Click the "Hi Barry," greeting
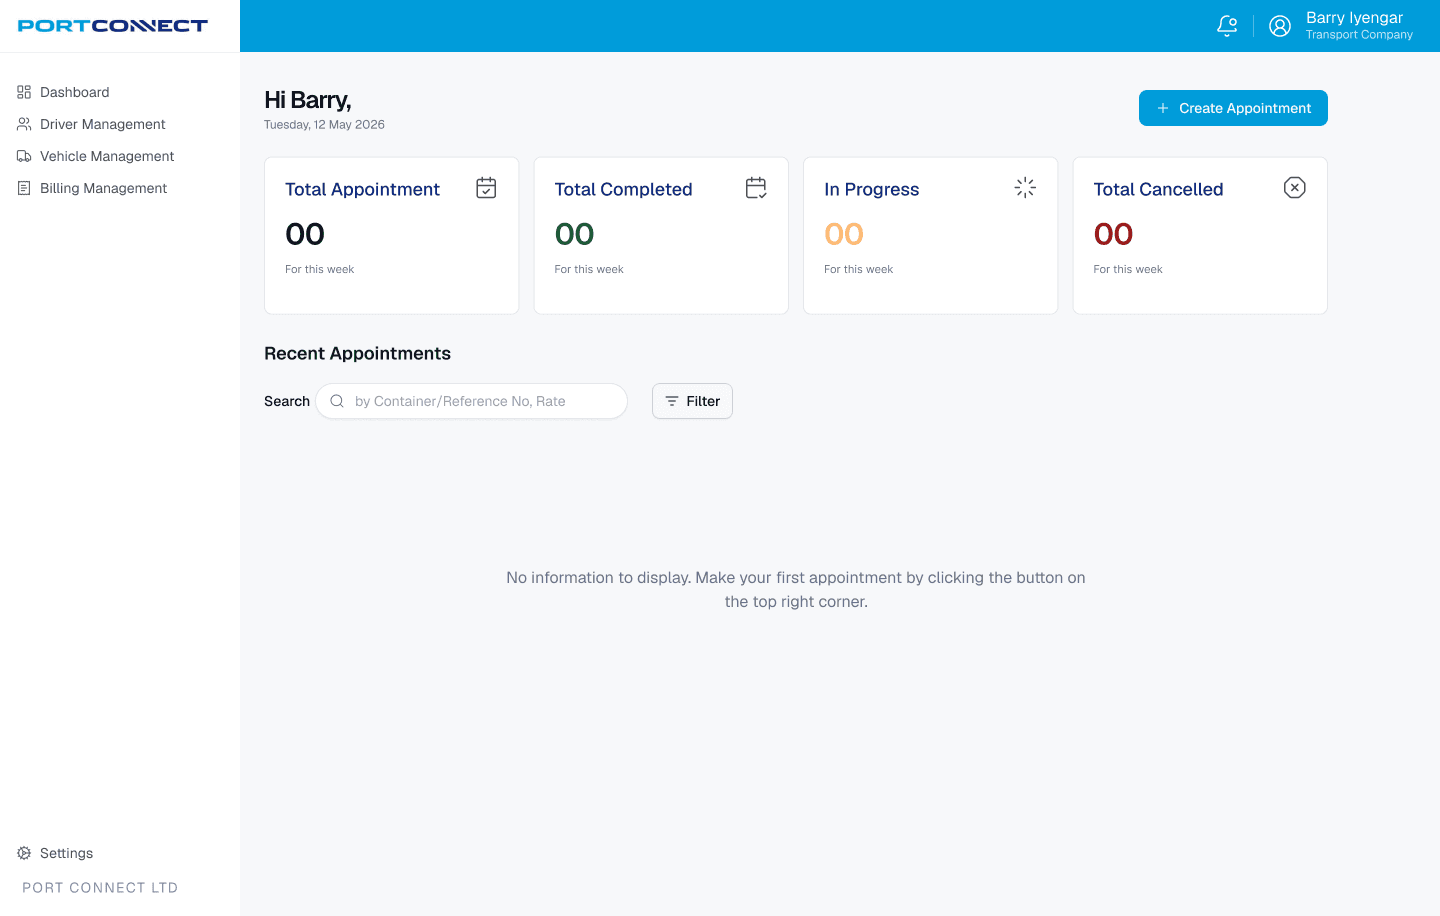1440x916 pixels. coord(308,100)
